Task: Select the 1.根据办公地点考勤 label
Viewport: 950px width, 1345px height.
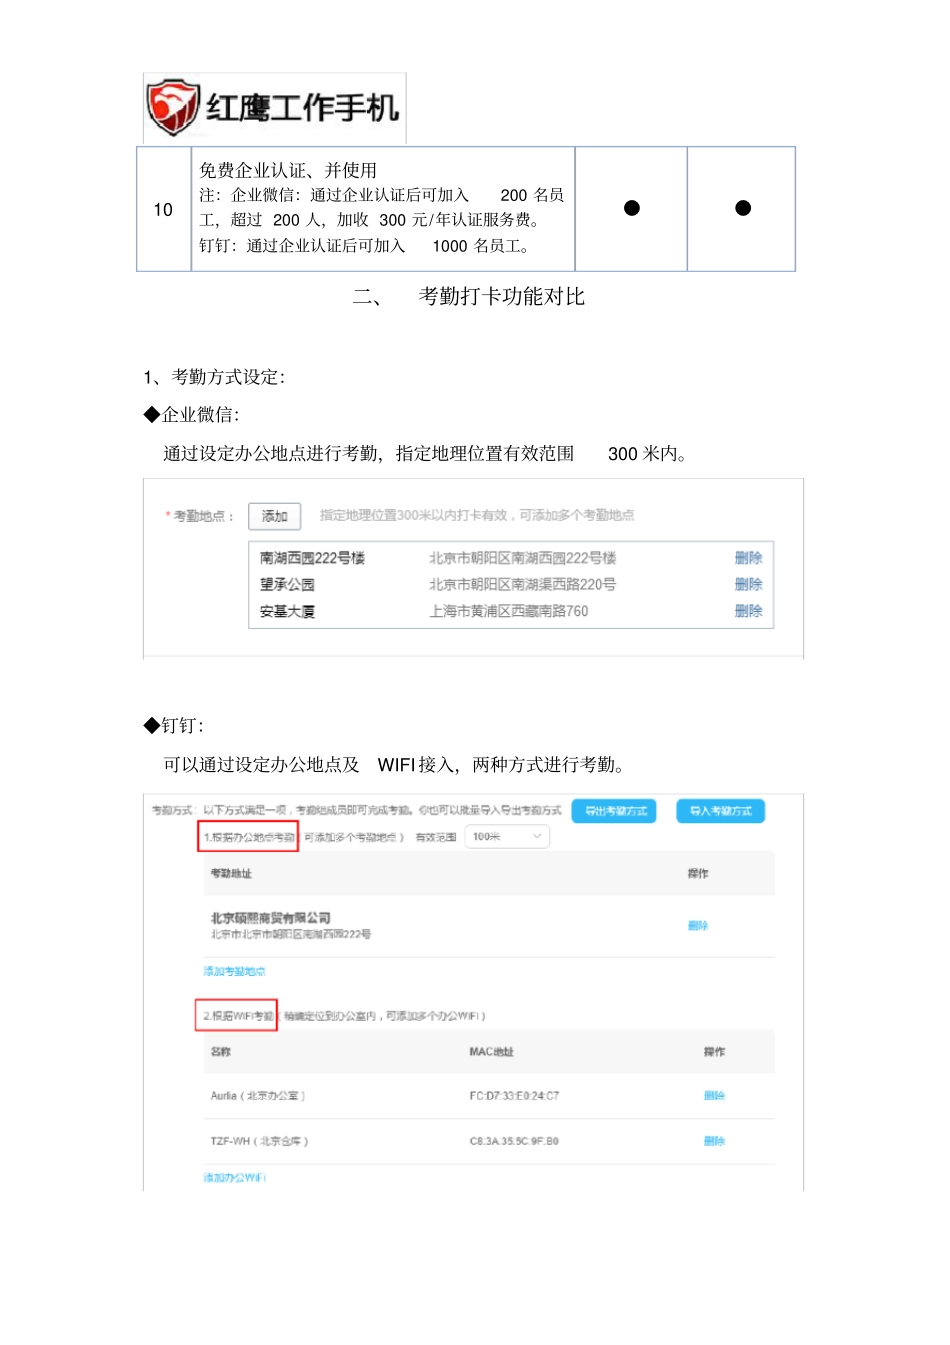Action: click(x=248, y=837)
